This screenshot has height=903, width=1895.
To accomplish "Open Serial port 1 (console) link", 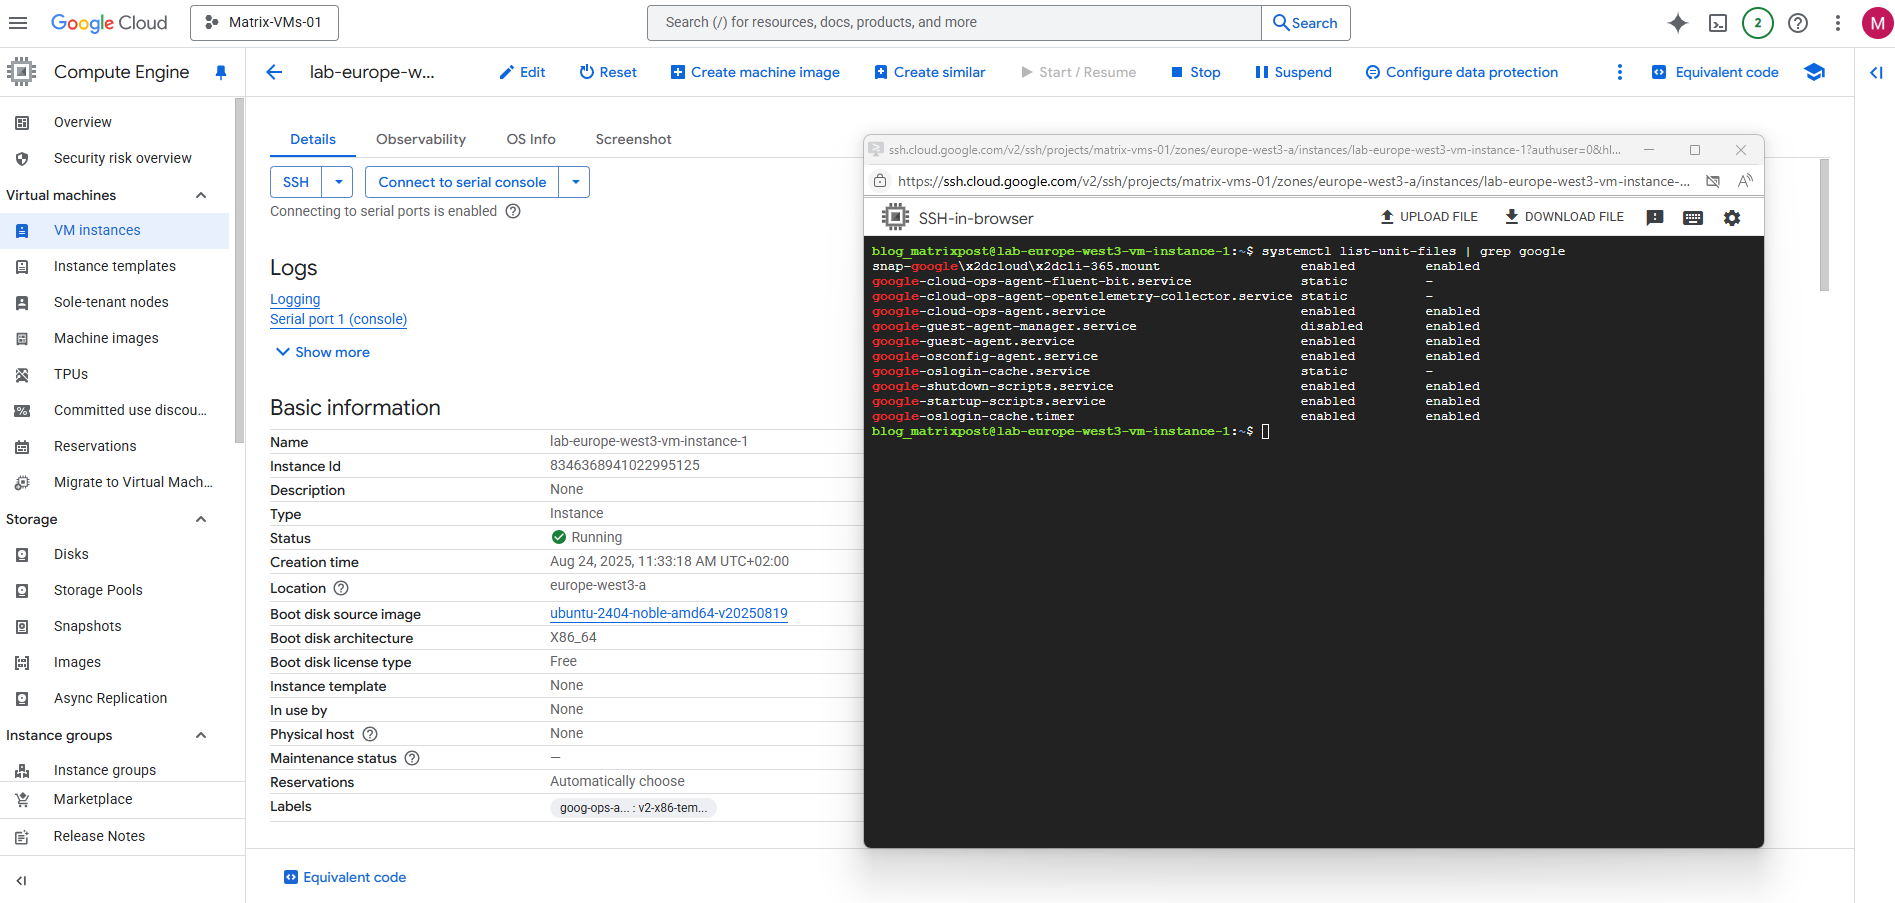I will [x=338, y=319].
